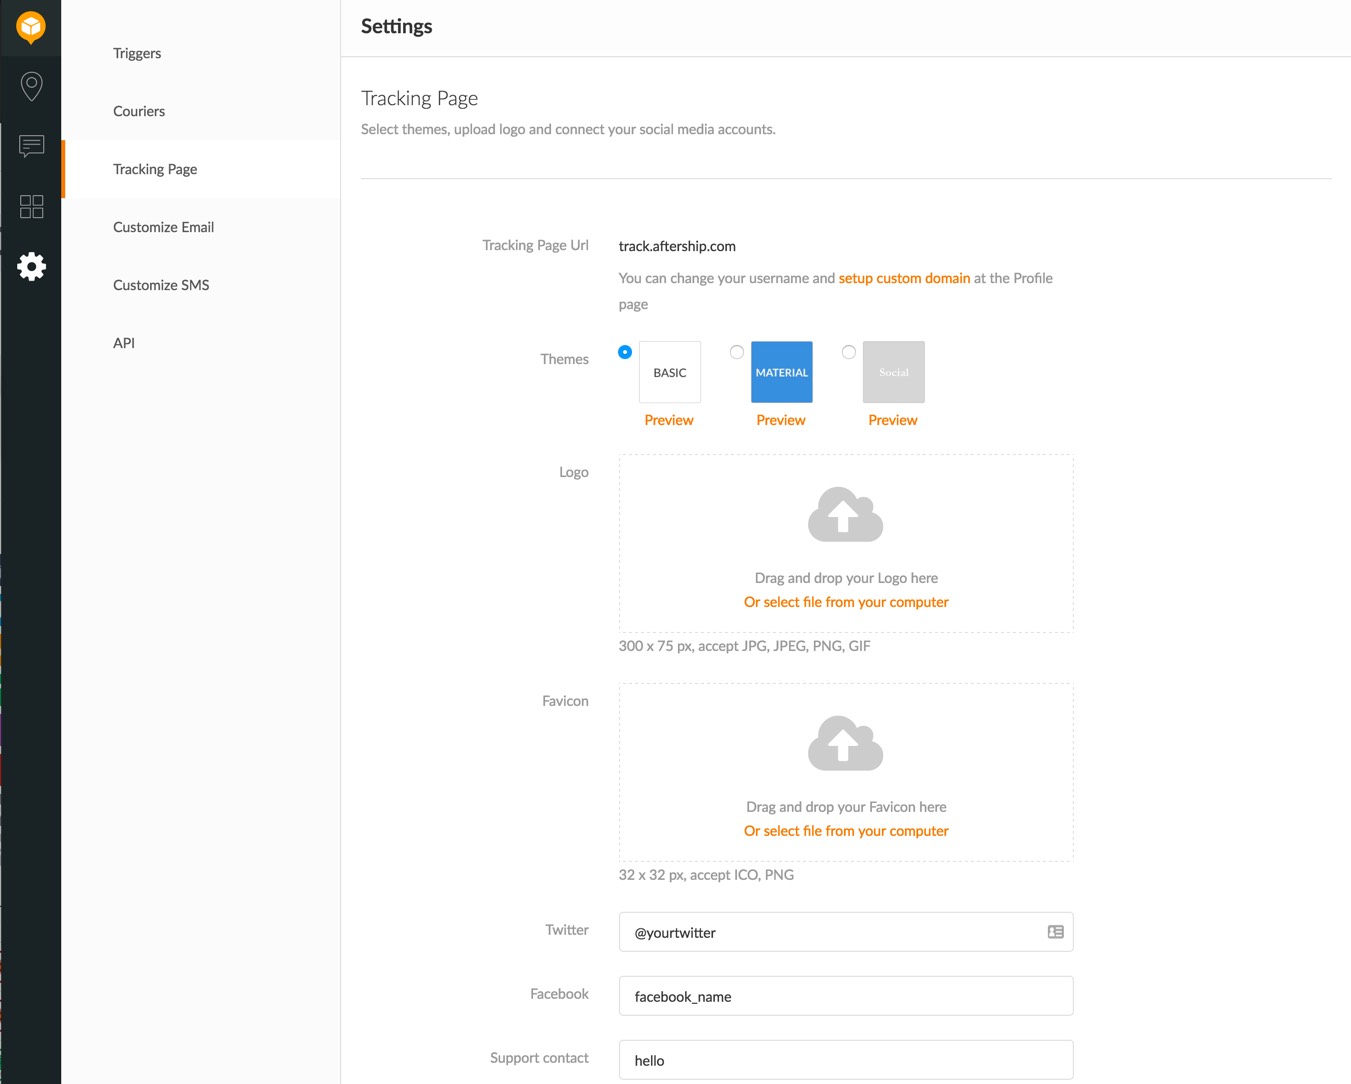Open the shipments location pin icon
1351x1084 pixels.
coord(31,86)
